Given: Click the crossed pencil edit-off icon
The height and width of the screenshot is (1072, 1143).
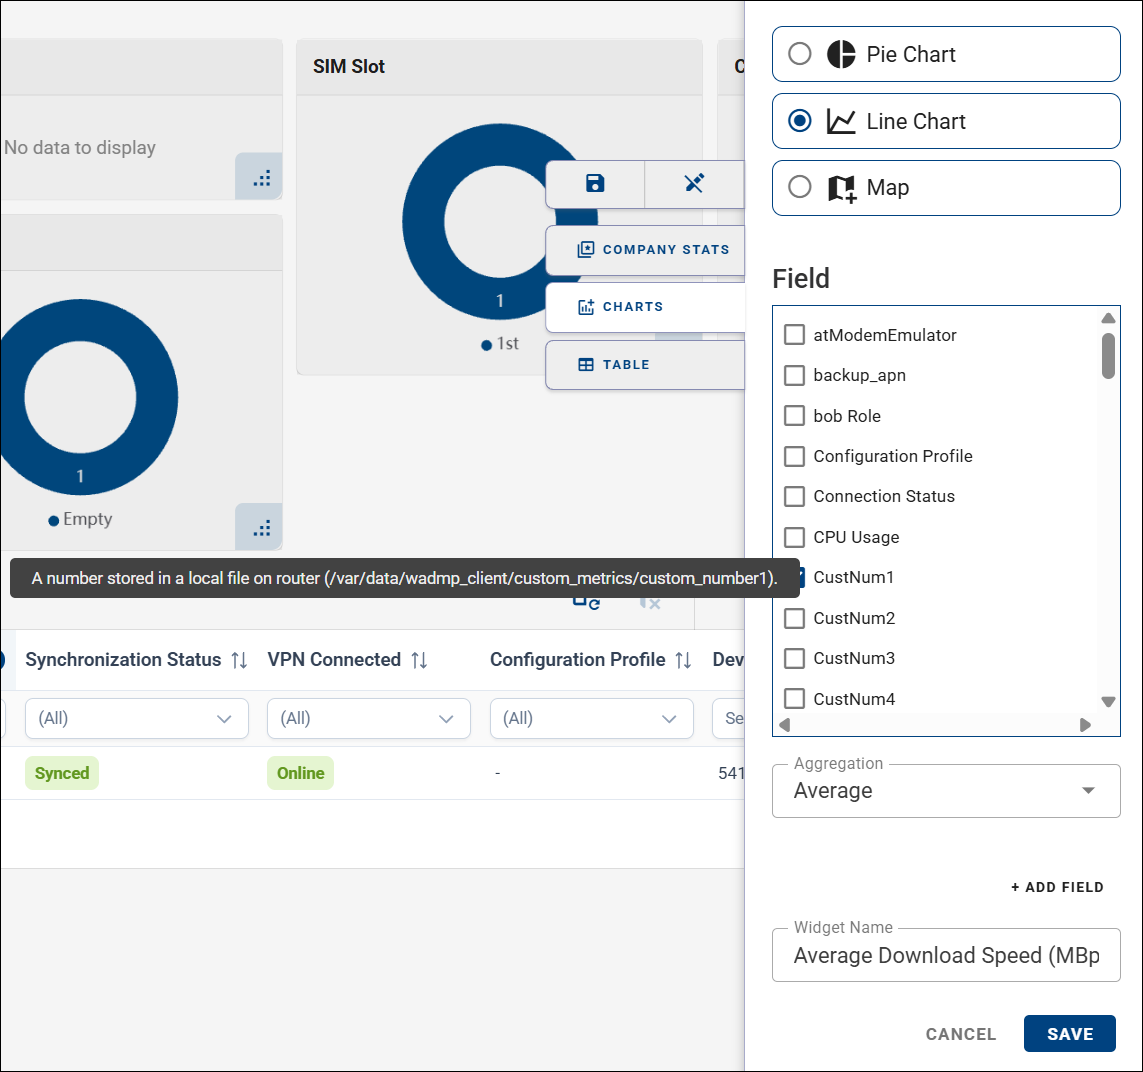Looking at the screenshot, I should (694, 183).
